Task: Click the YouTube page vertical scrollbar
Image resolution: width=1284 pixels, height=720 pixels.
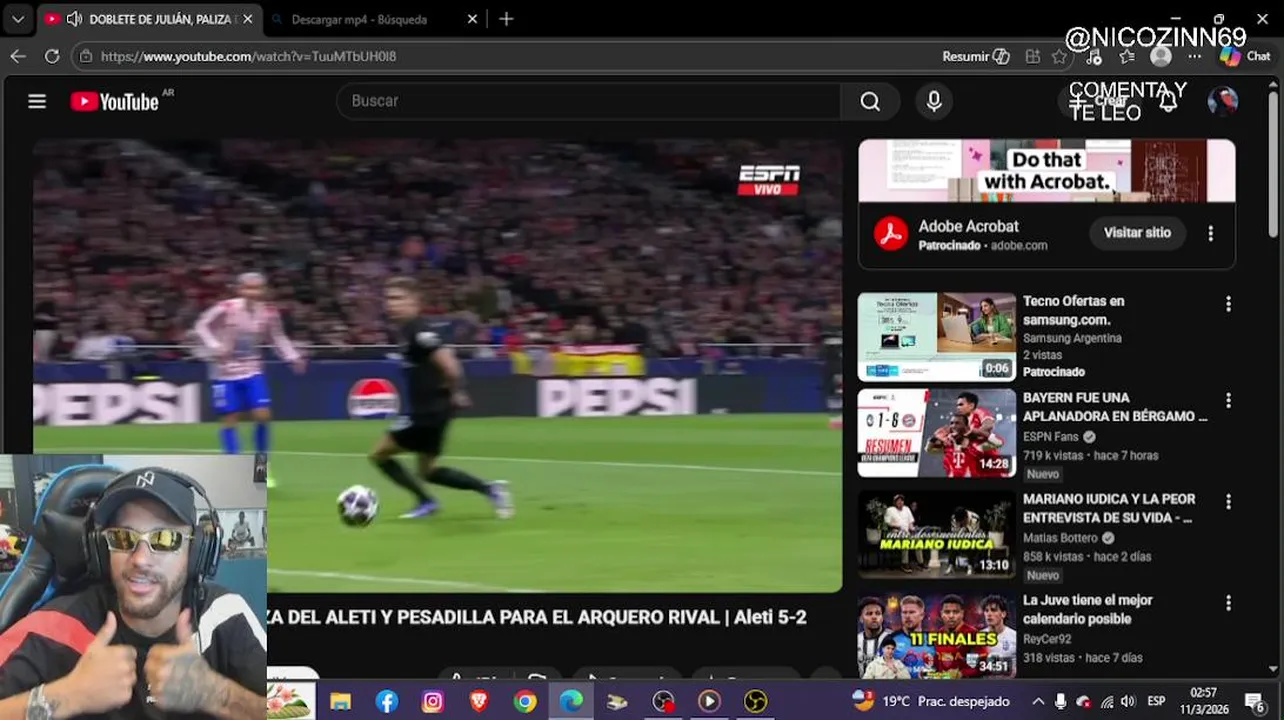Action: click(x=1273, y=165)
